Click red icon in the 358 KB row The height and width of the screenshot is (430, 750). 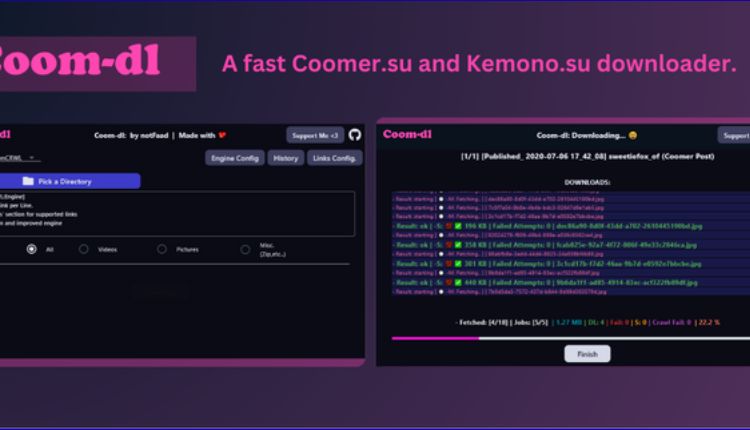(449, 245)
